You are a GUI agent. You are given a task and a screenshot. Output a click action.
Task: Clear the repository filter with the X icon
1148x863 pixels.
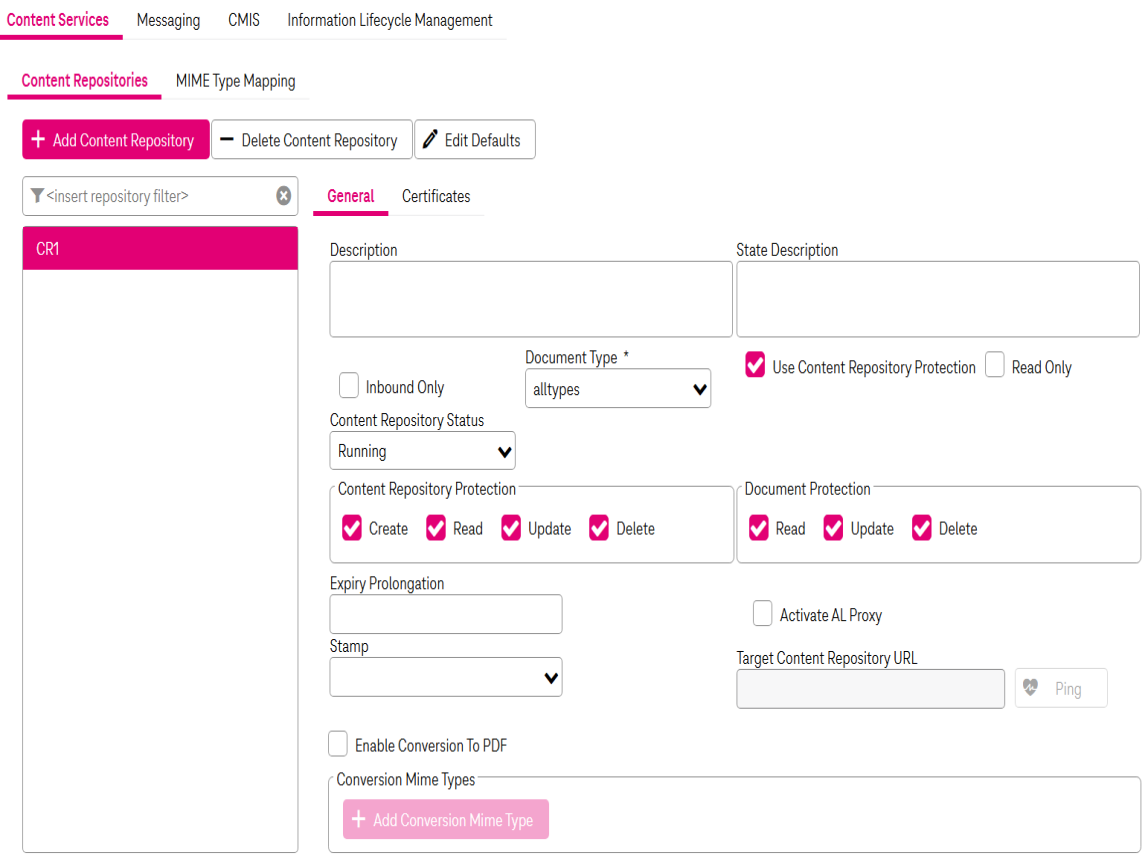284,196
